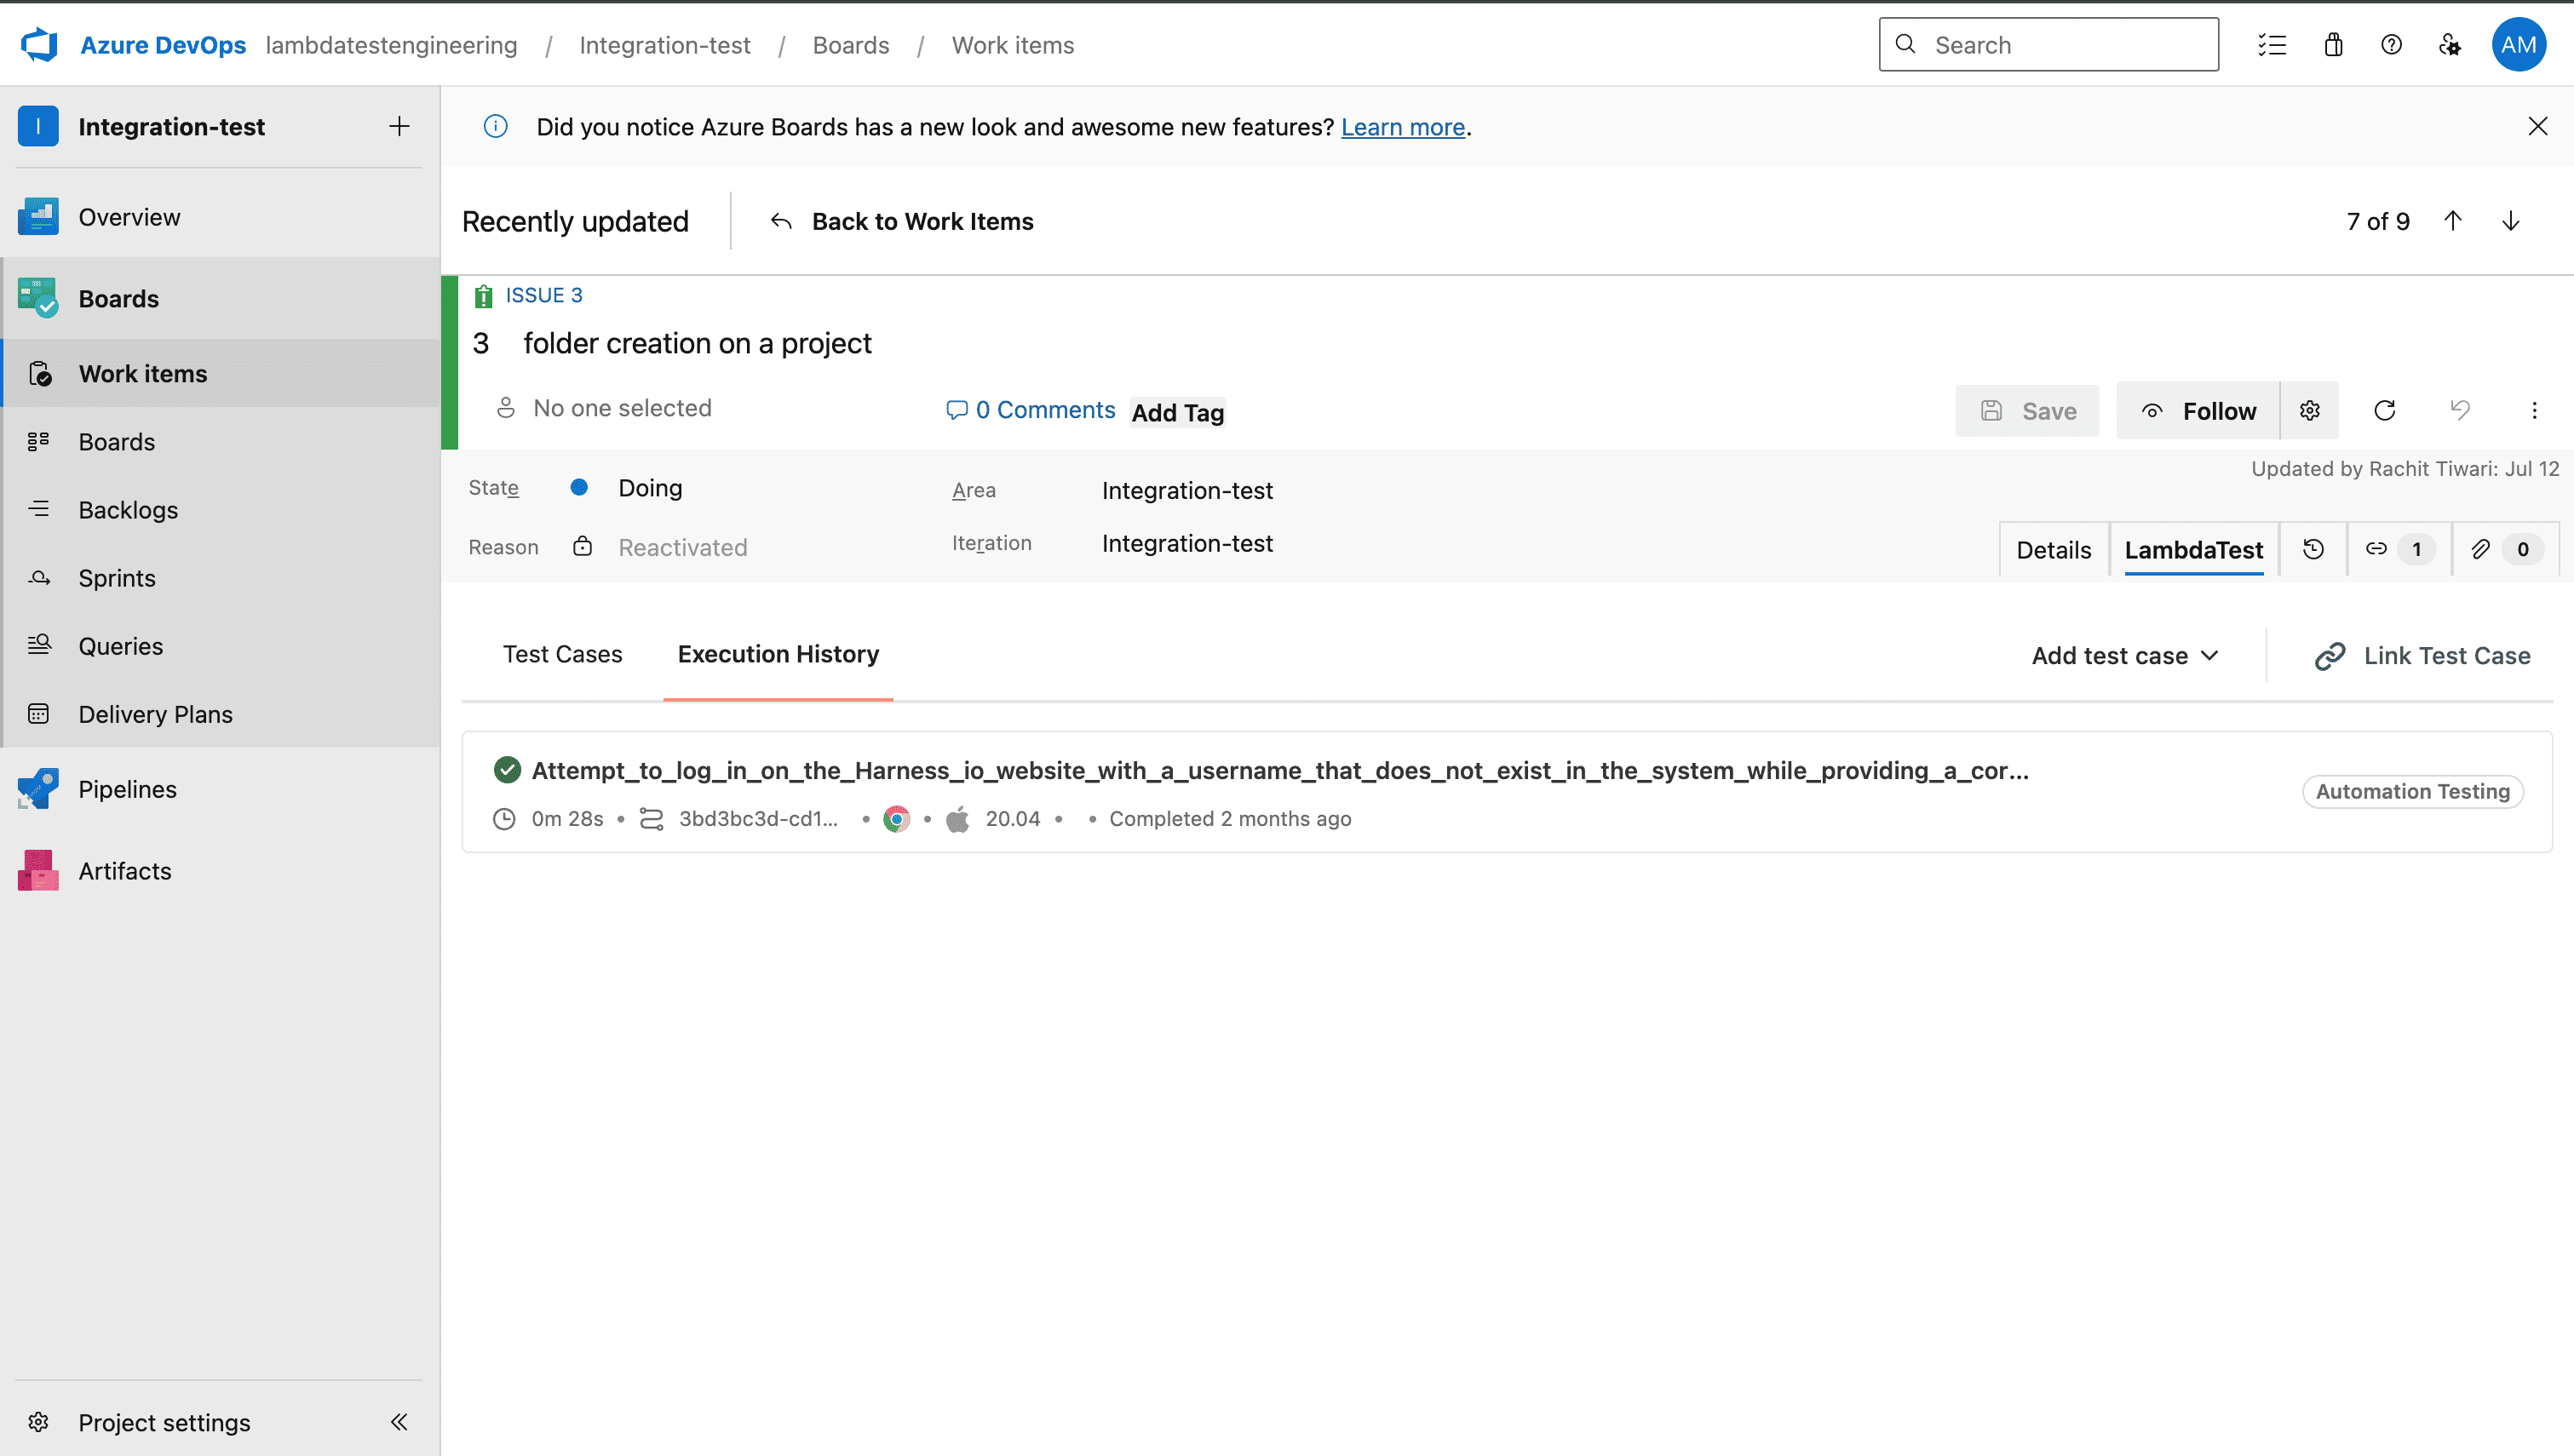Screen dimensions: 2574x1456
Task: Follow the Learn more link
Action: point(1403,127)
